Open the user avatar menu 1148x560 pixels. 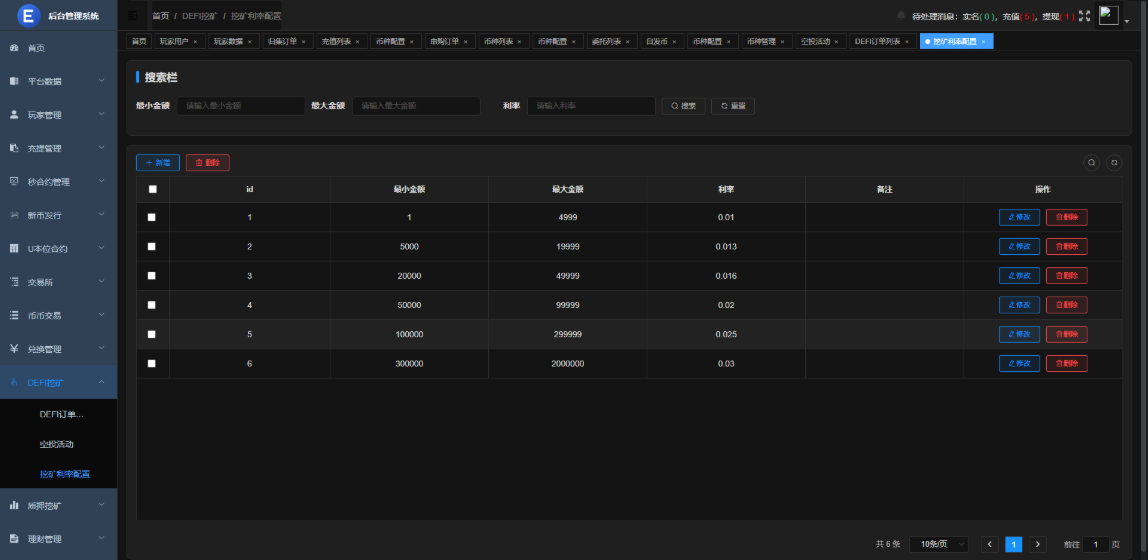coord(1108,15)
